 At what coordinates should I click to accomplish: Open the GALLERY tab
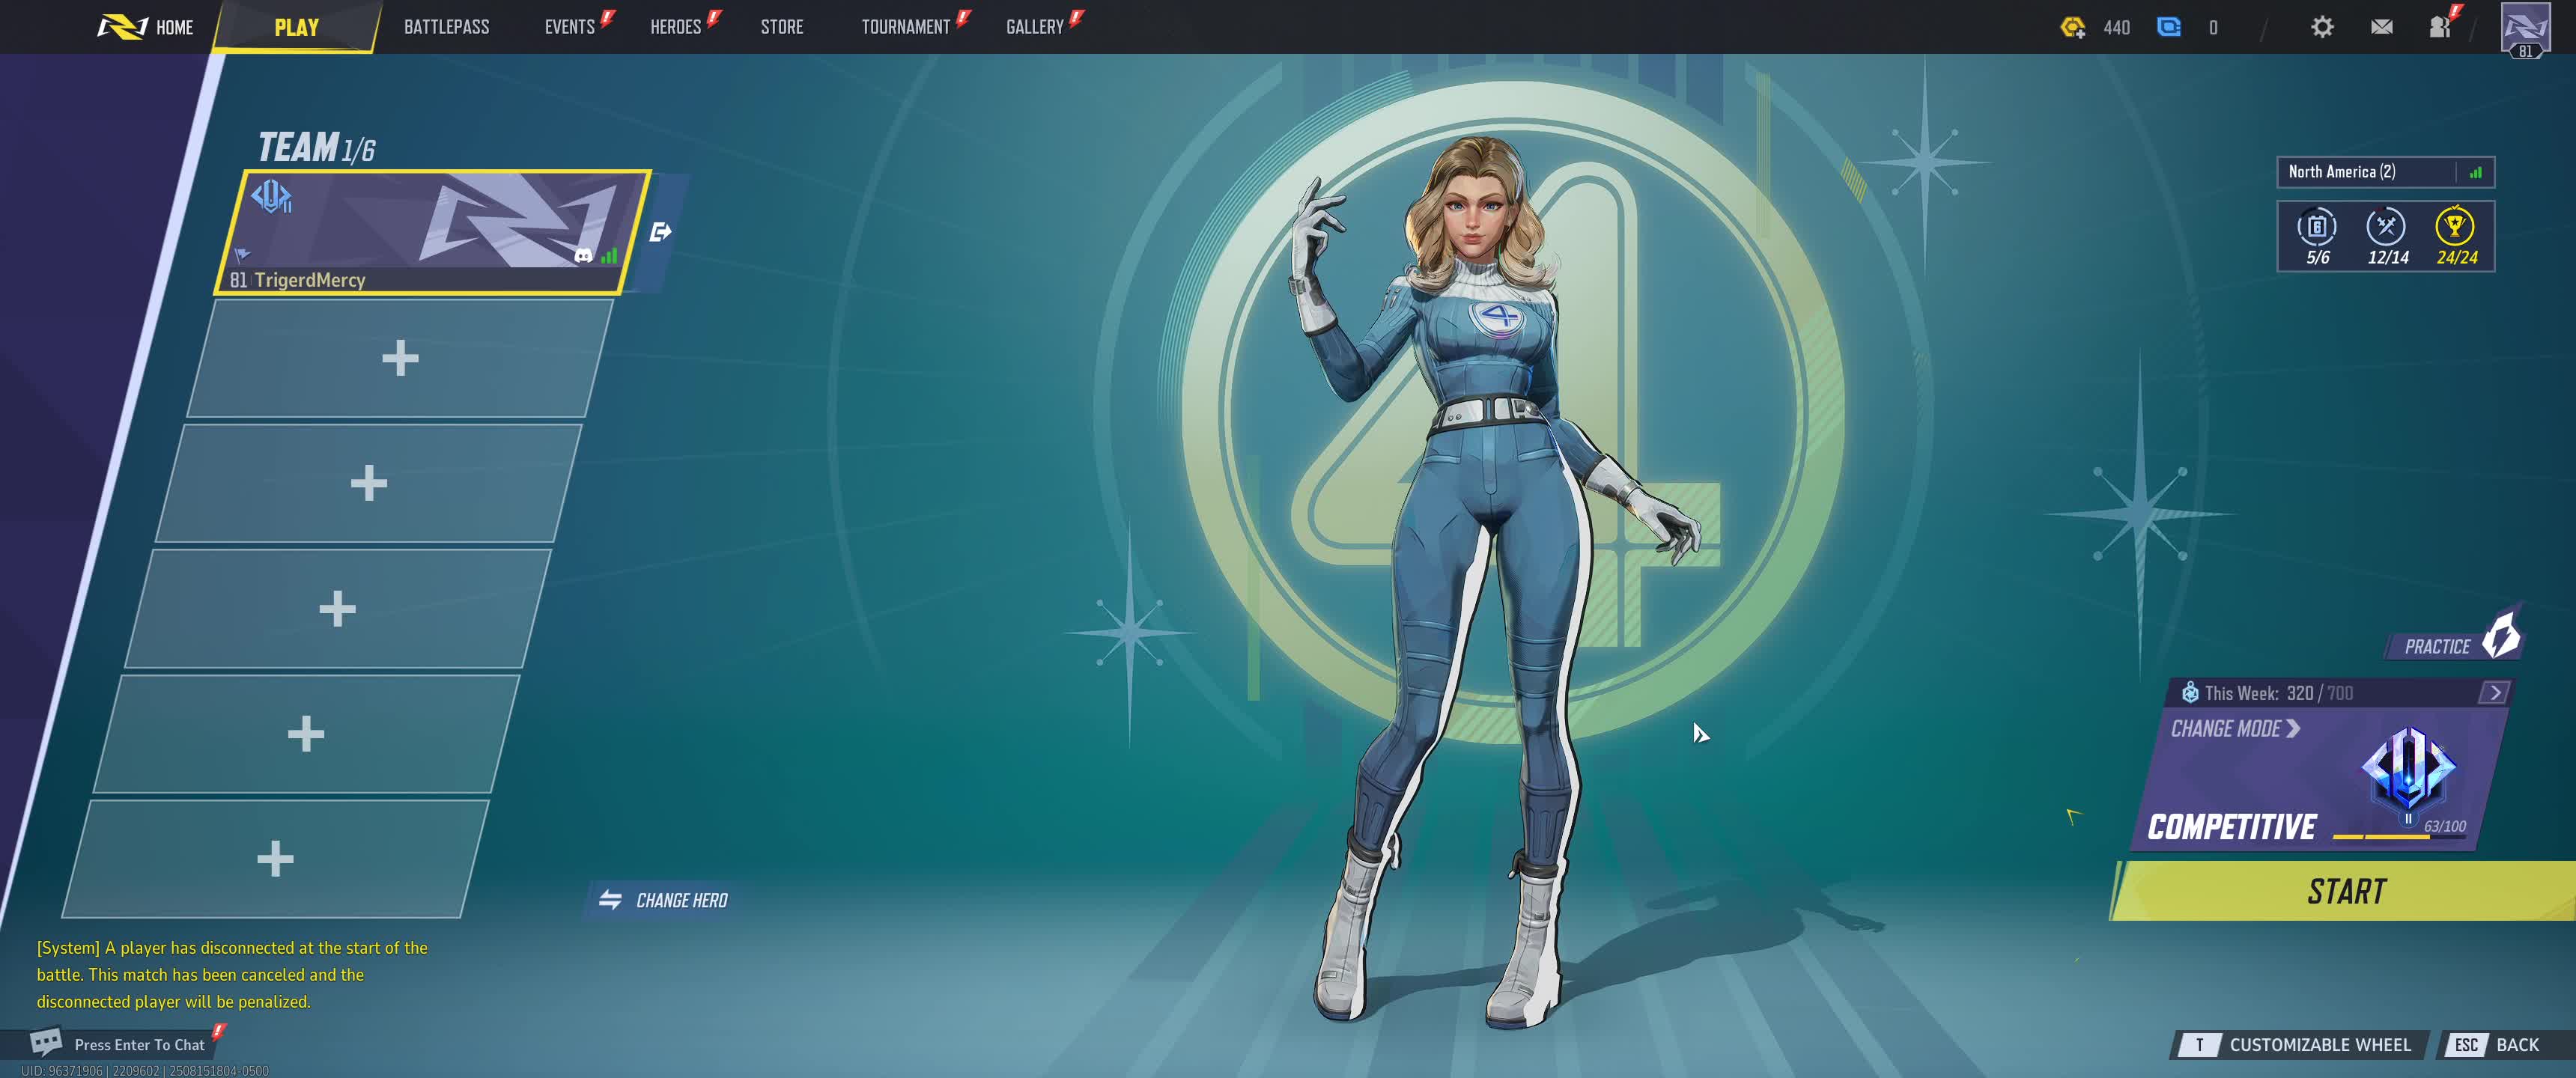pos(1035,27)
